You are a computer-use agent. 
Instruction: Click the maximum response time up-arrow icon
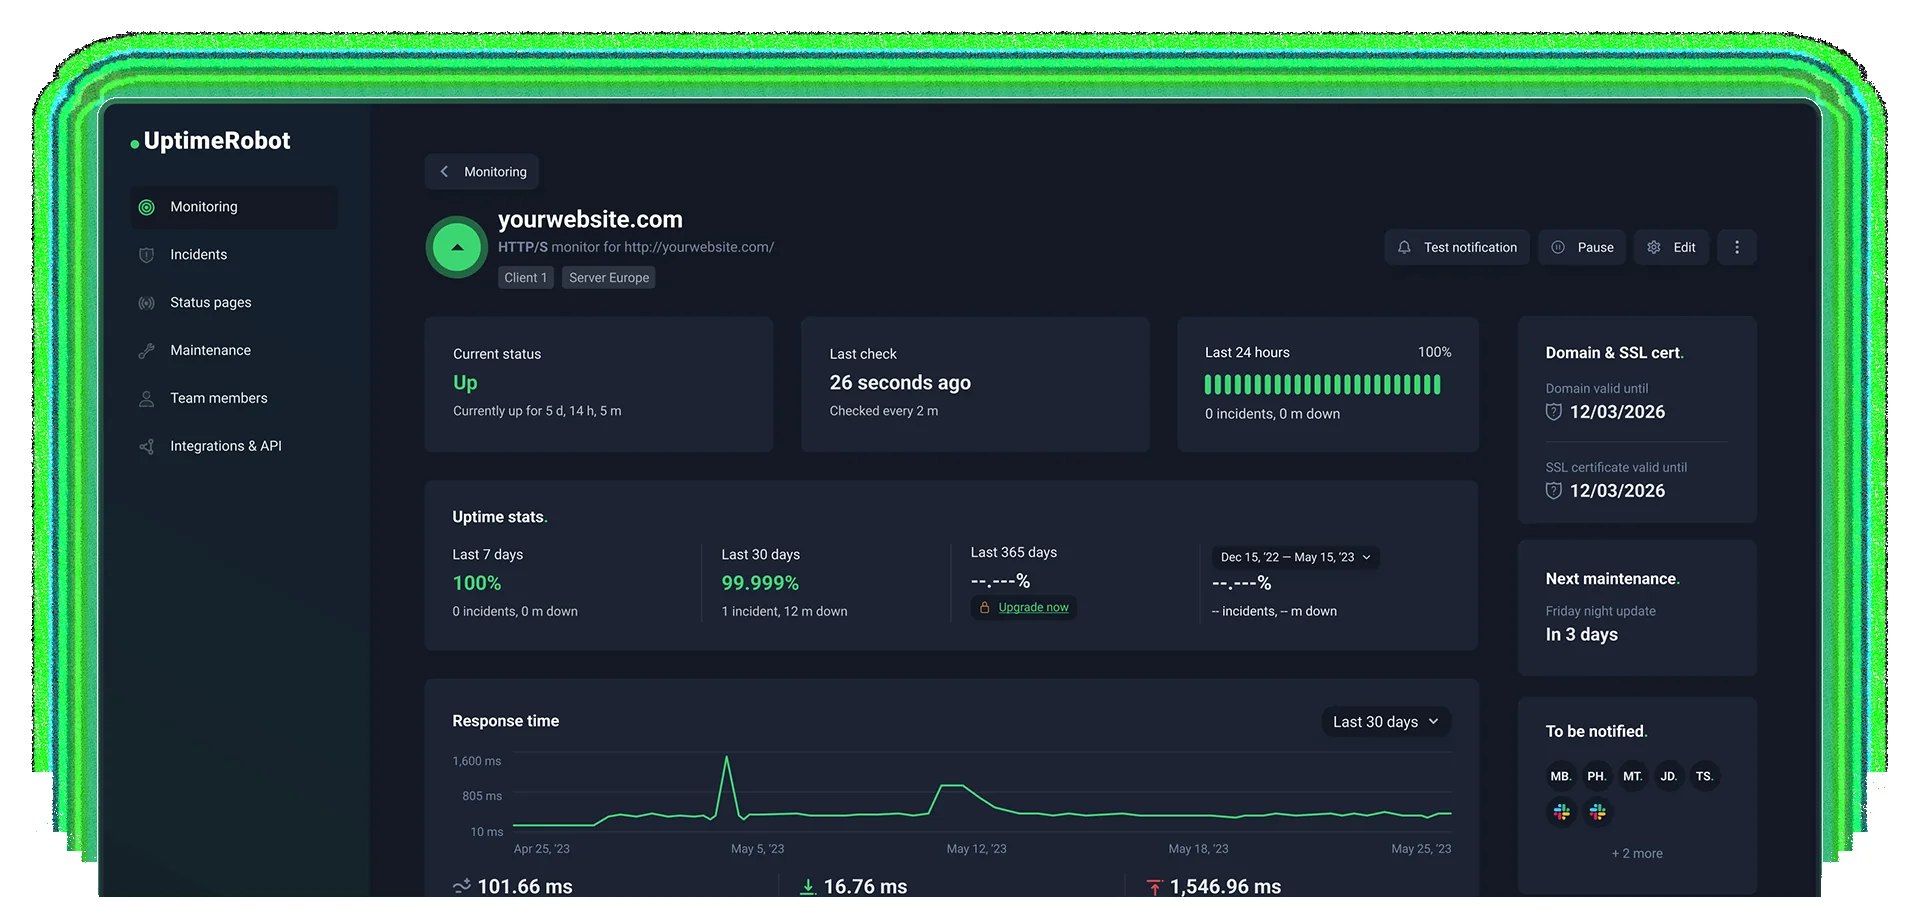coord(1155,887)
